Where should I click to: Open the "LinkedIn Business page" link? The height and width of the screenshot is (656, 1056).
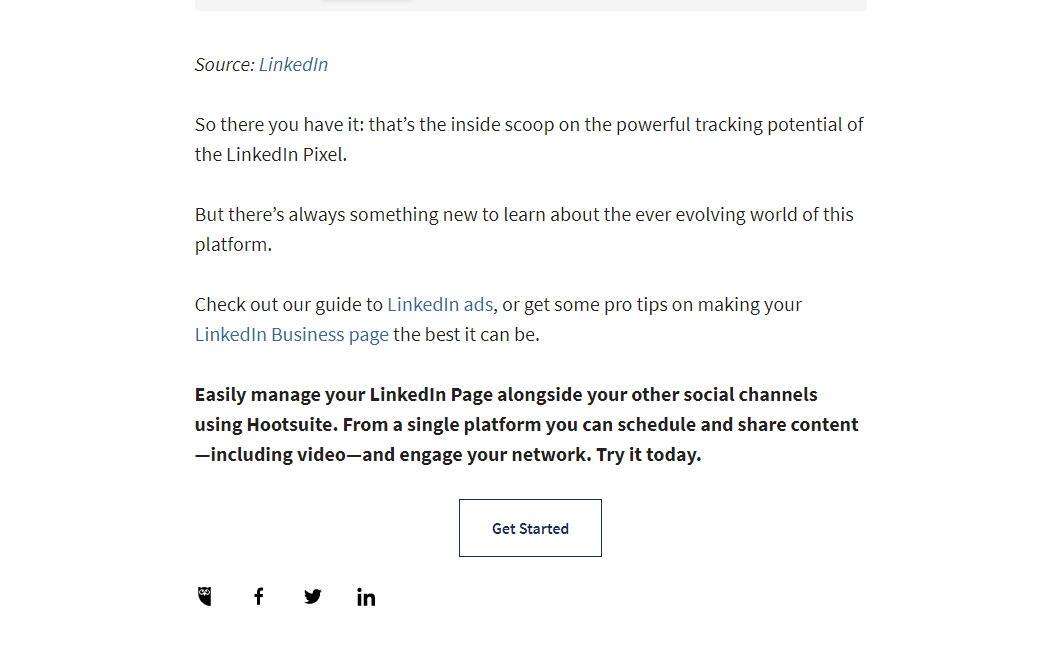pos(292,335)
